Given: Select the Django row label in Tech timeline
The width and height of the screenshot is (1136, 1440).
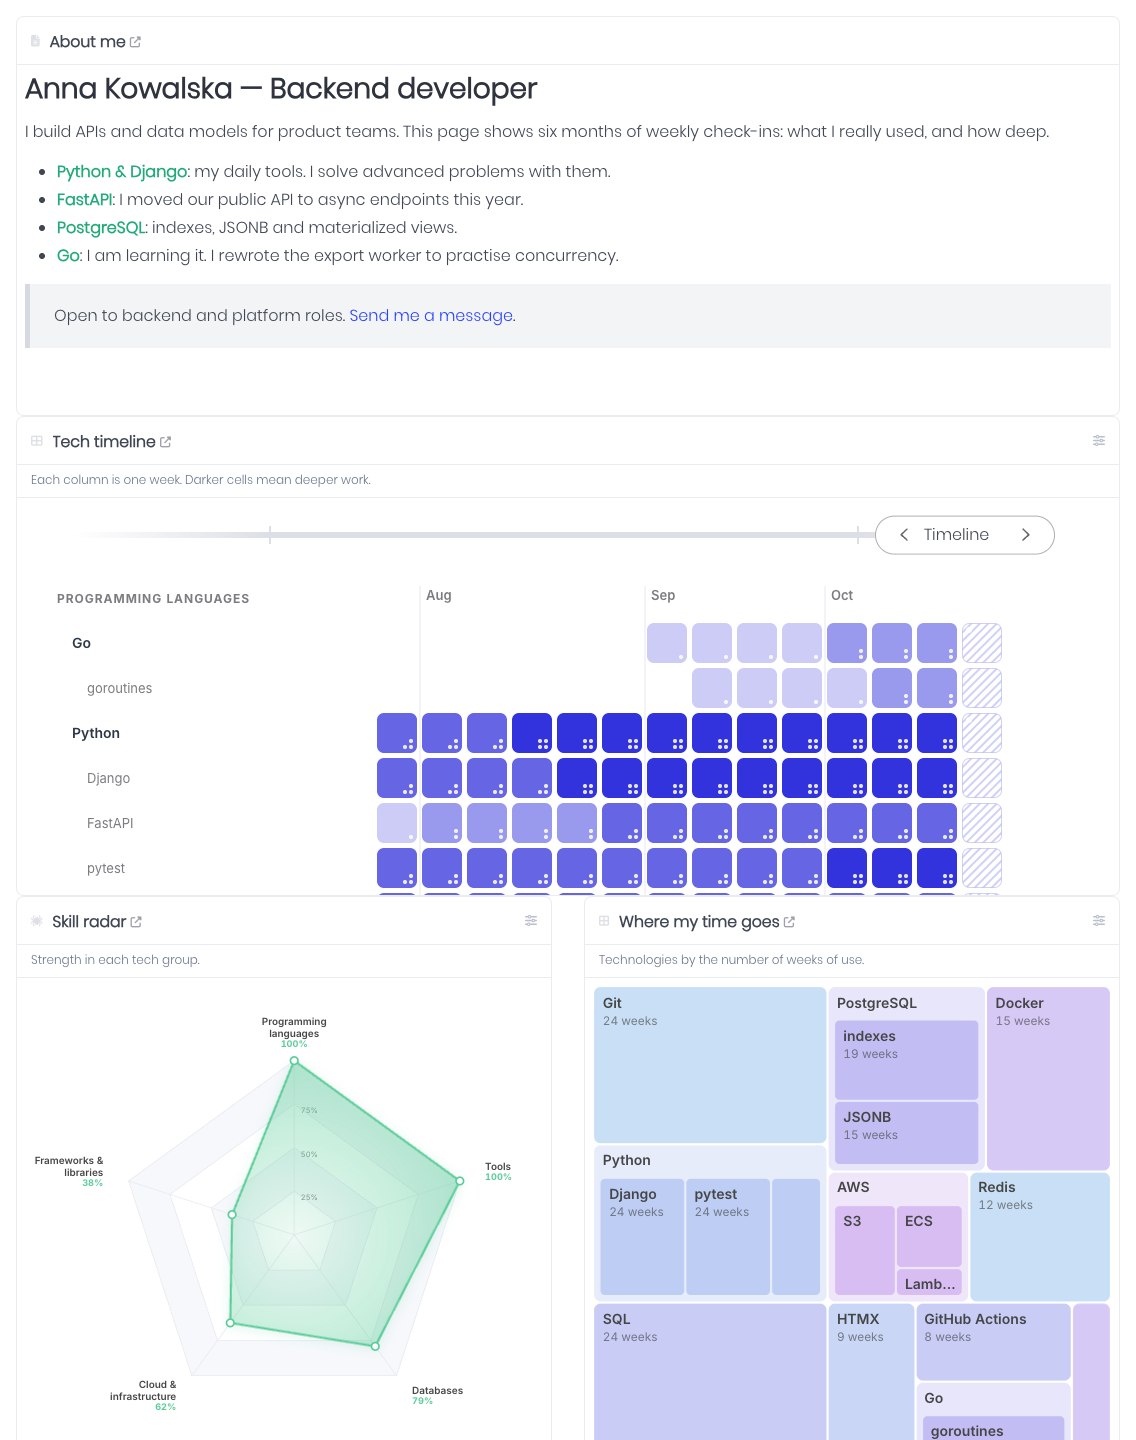Looking at the screenshot, I should coord(109,778).
